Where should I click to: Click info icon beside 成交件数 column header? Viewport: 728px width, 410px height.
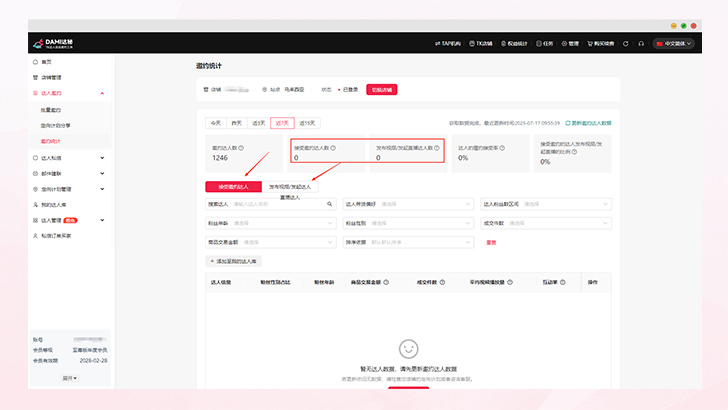(442, 282)
